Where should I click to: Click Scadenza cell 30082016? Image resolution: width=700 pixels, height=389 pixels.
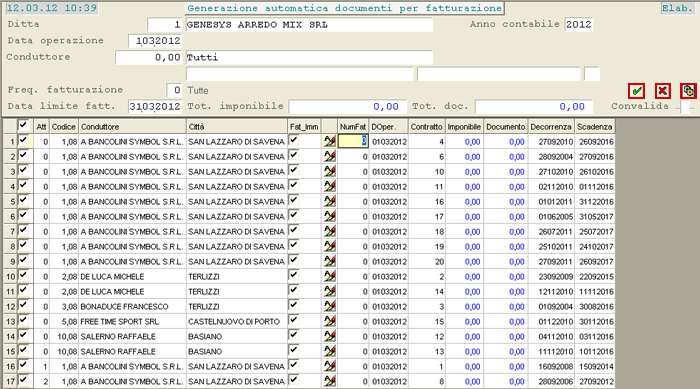tap(596, 306)
